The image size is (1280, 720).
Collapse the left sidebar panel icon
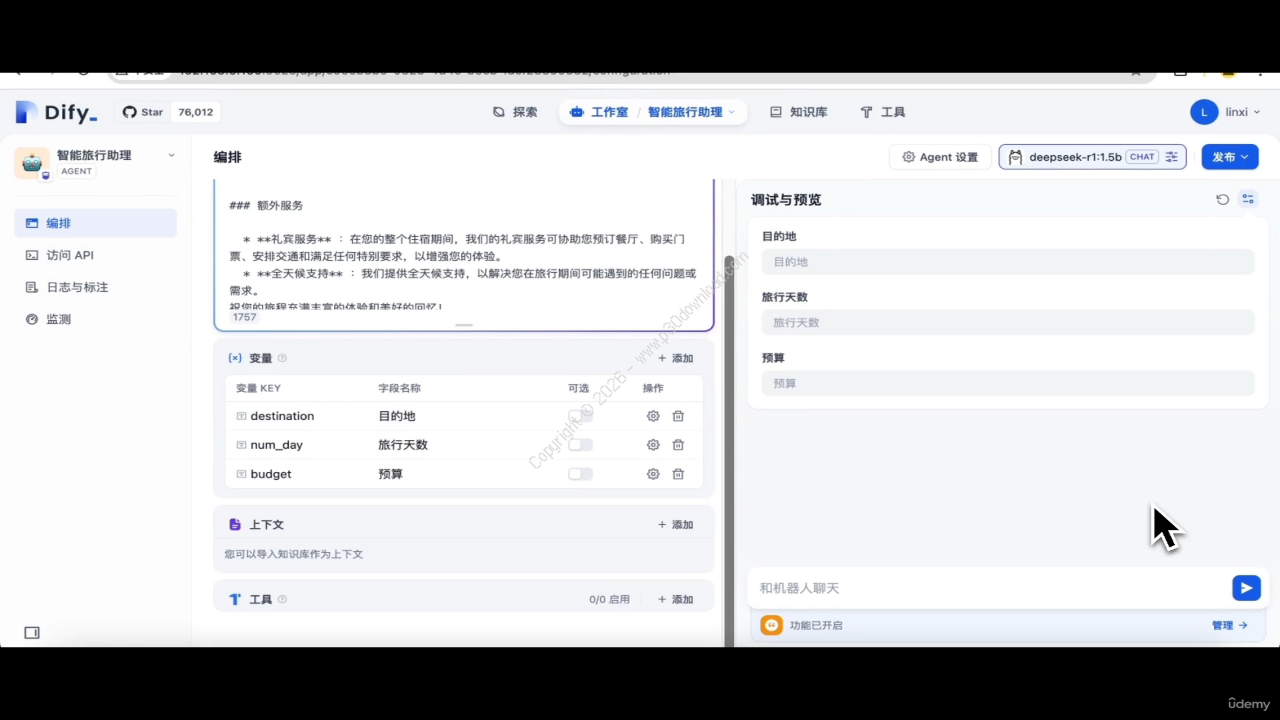32,633
